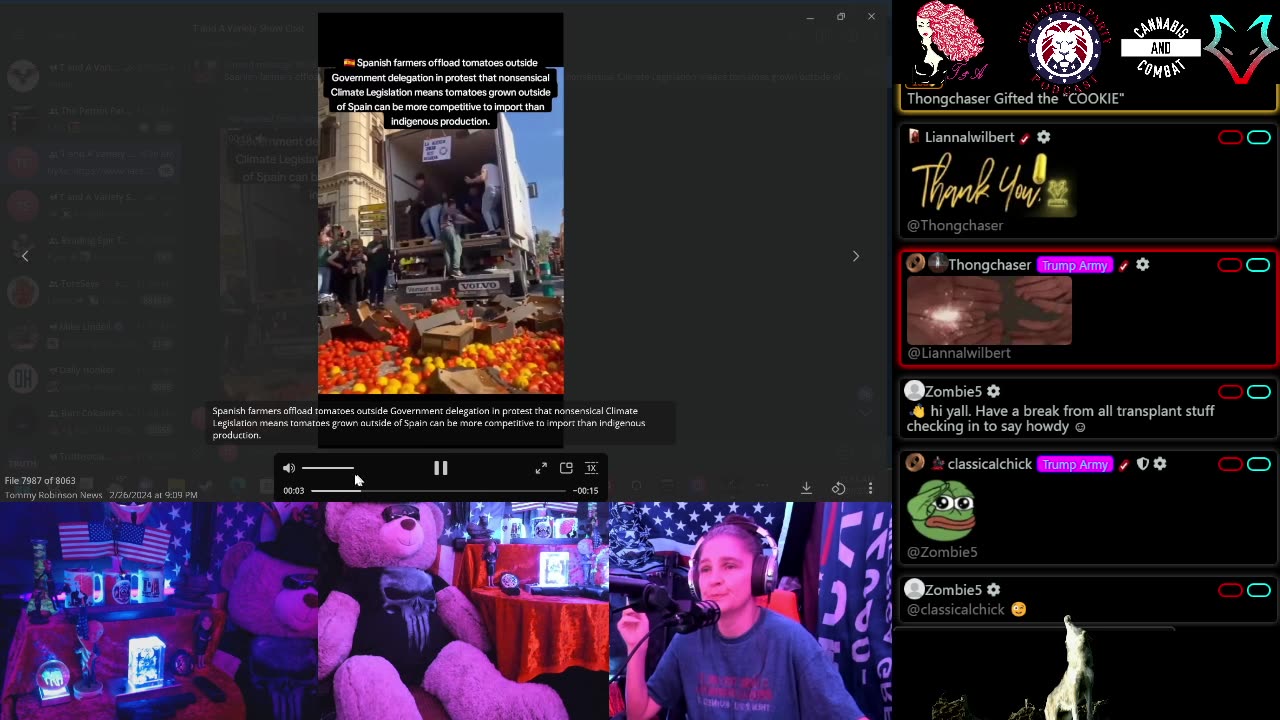Download the current media file
Image resolution: width=1280 pixels, height=720 pixels.
click(x=806, y=488)
